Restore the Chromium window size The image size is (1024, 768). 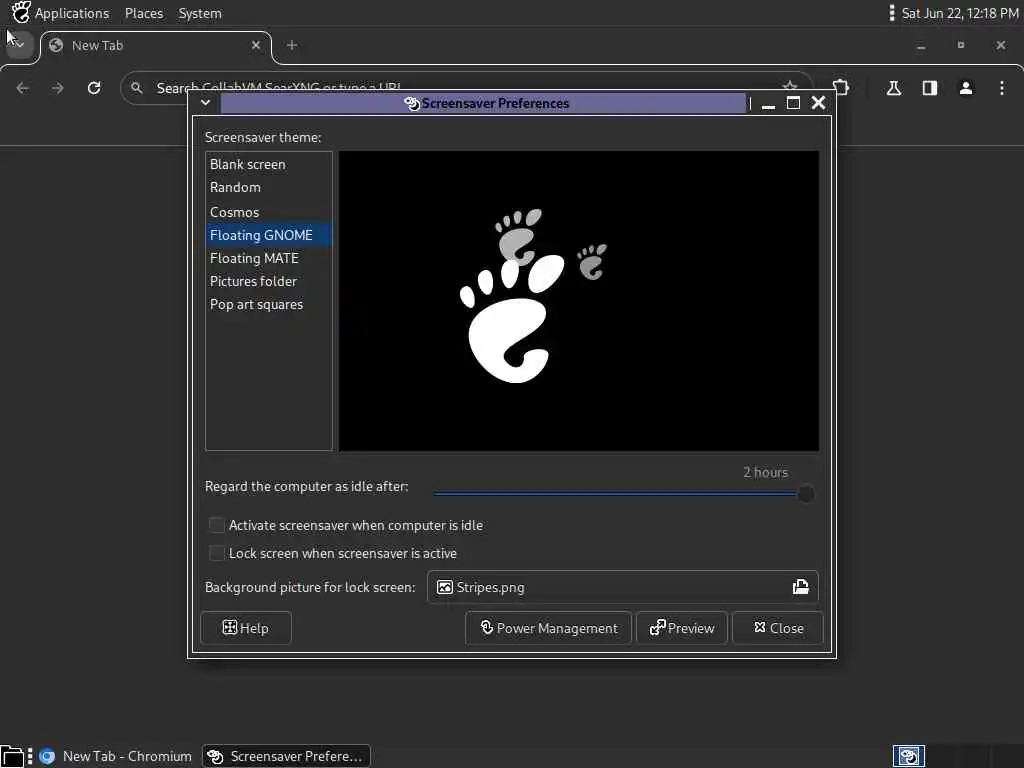pos(961,45)
